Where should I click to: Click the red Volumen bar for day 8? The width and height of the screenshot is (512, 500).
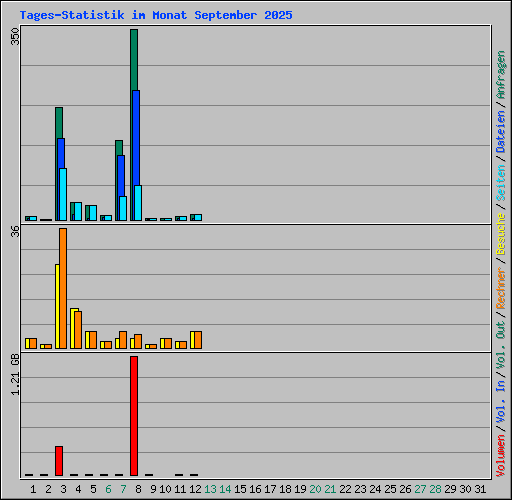click(x=134, y=416)
